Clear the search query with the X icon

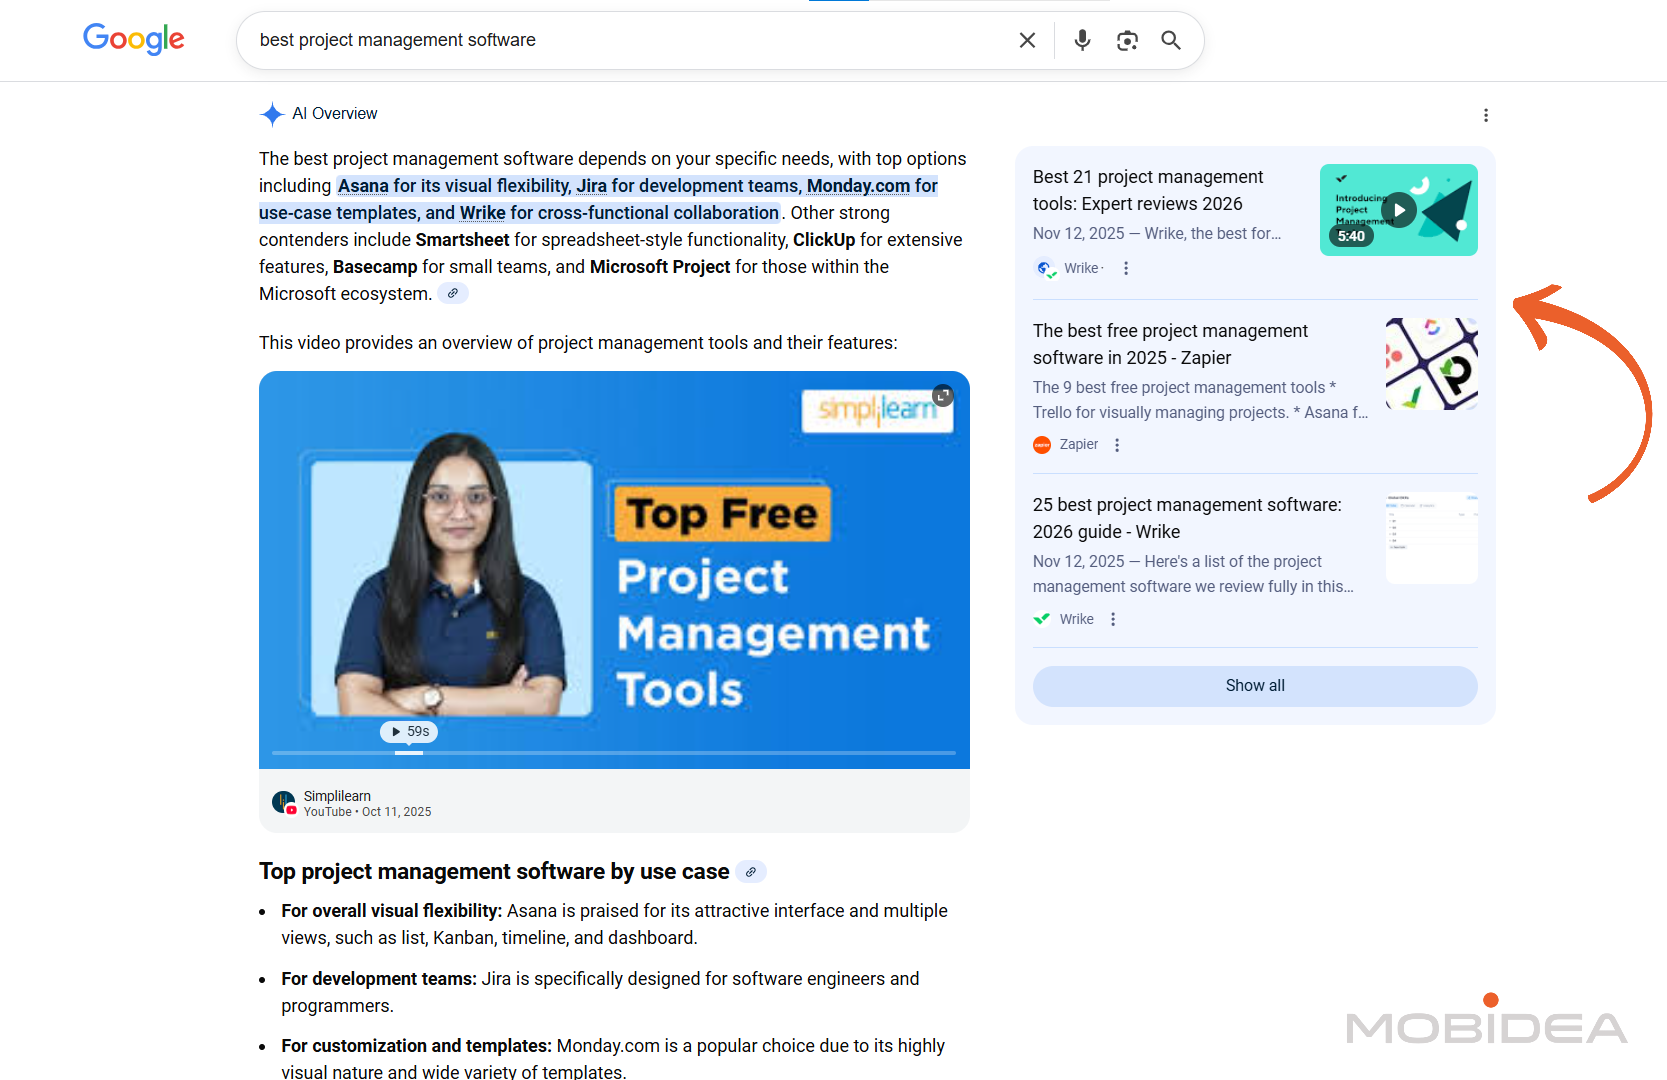1027,40
